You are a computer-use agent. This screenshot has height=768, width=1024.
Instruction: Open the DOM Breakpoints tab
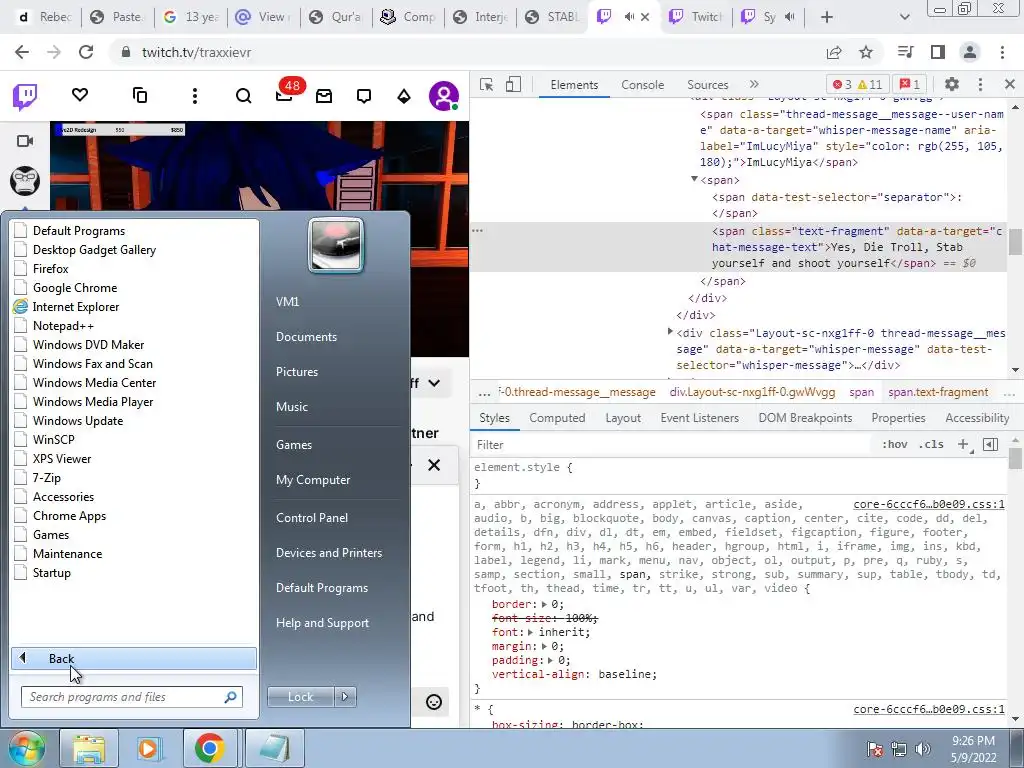click(x=805, y=418)
